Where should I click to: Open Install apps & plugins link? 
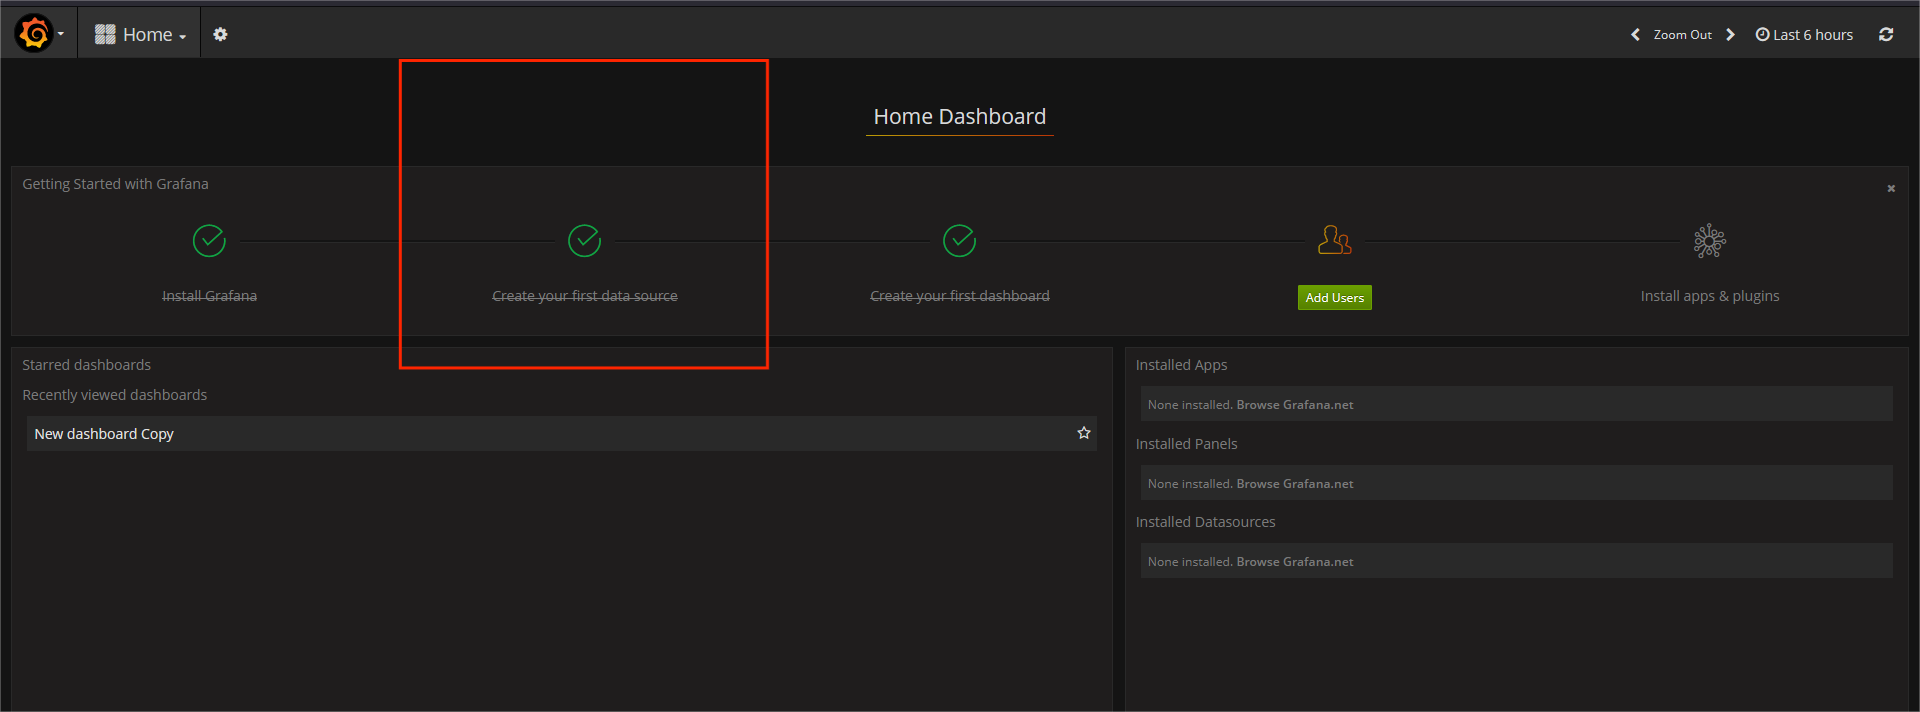[1710, 296]
